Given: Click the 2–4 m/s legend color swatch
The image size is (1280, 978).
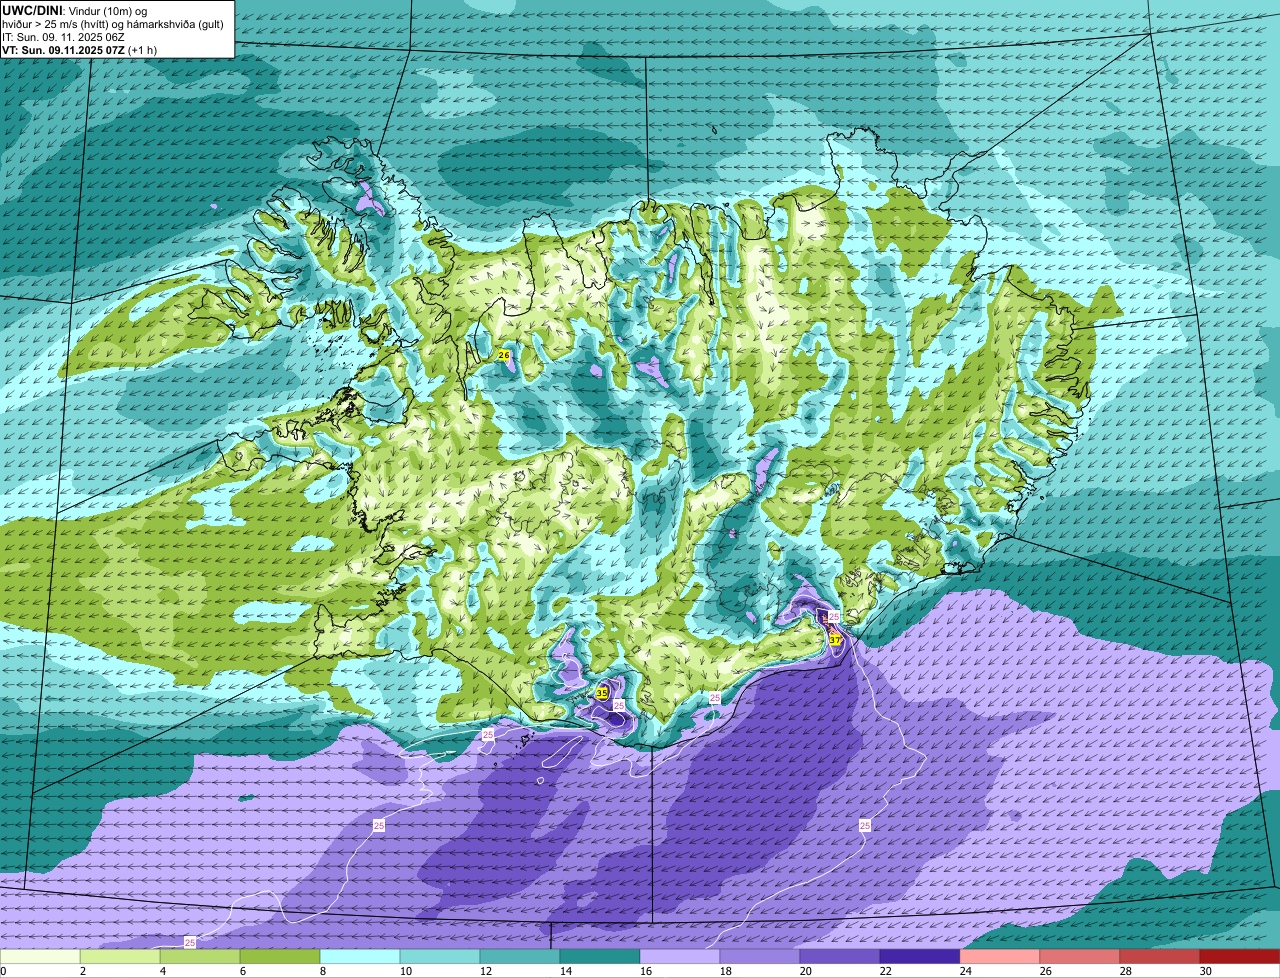Looking at the screenshot, I should coord(121,956).
